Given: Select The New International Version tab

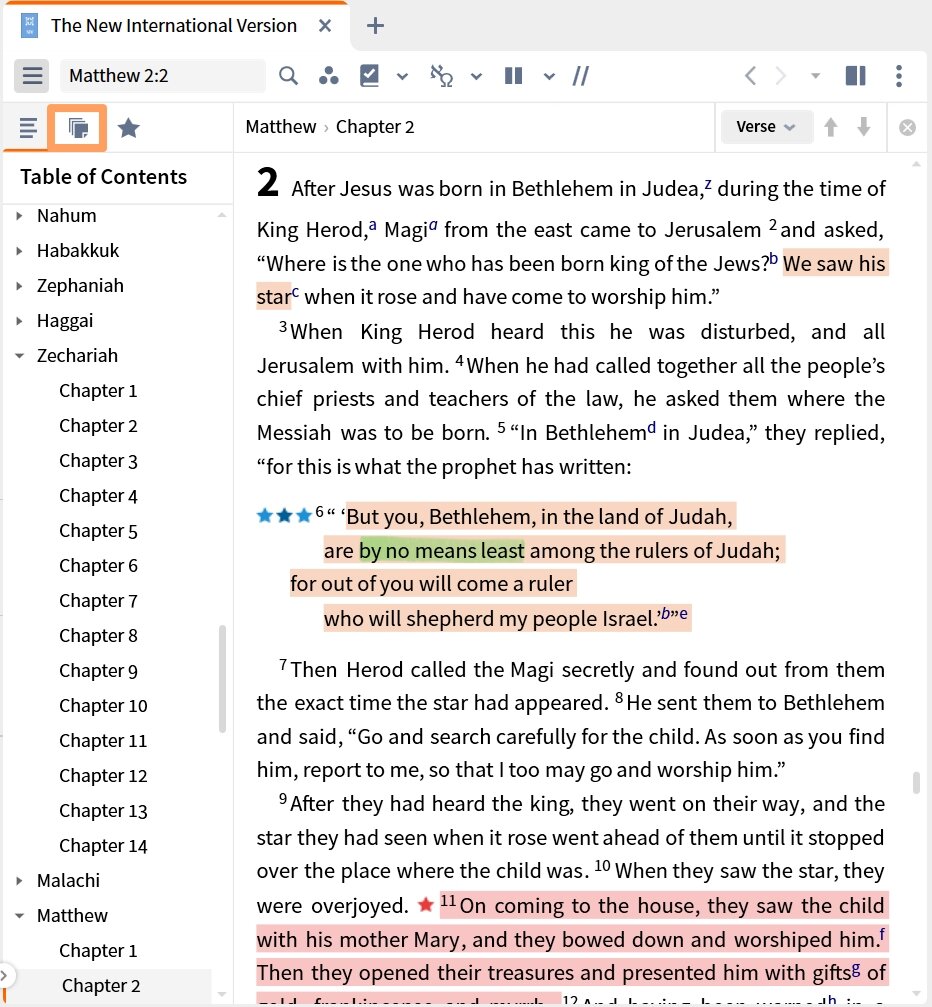Looking at the screenshot, I should pyautogui.click(x=173, y=26).
